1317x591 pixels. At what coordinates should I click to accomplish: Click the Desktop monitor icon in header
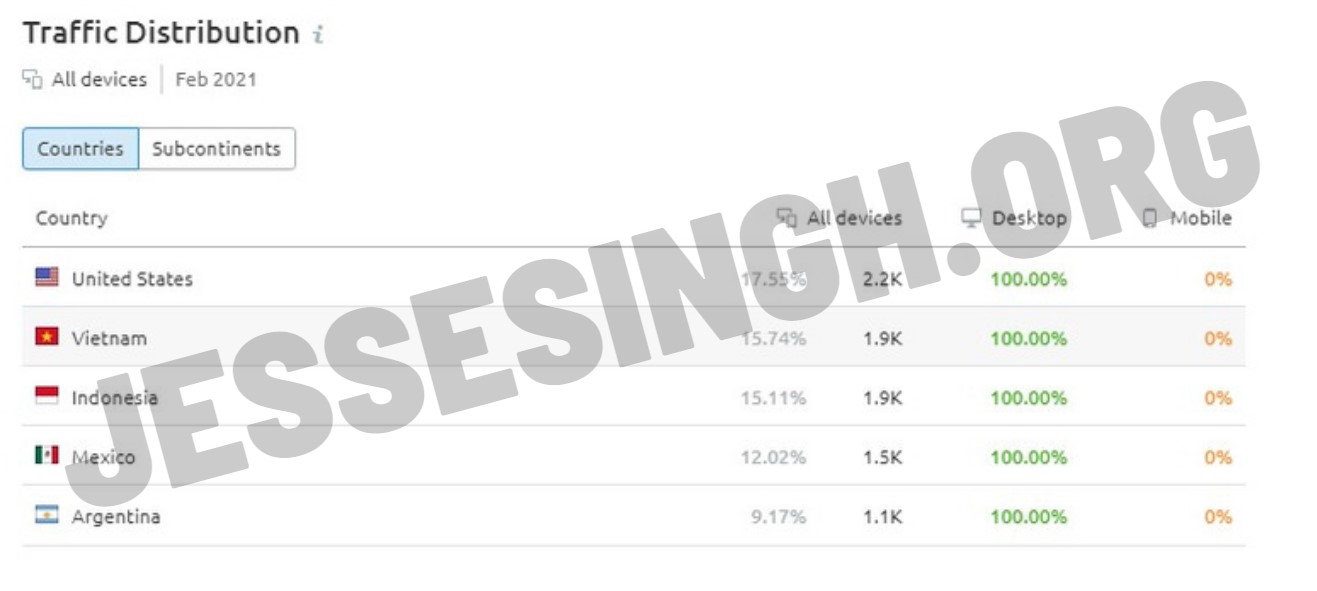(971, 218)
